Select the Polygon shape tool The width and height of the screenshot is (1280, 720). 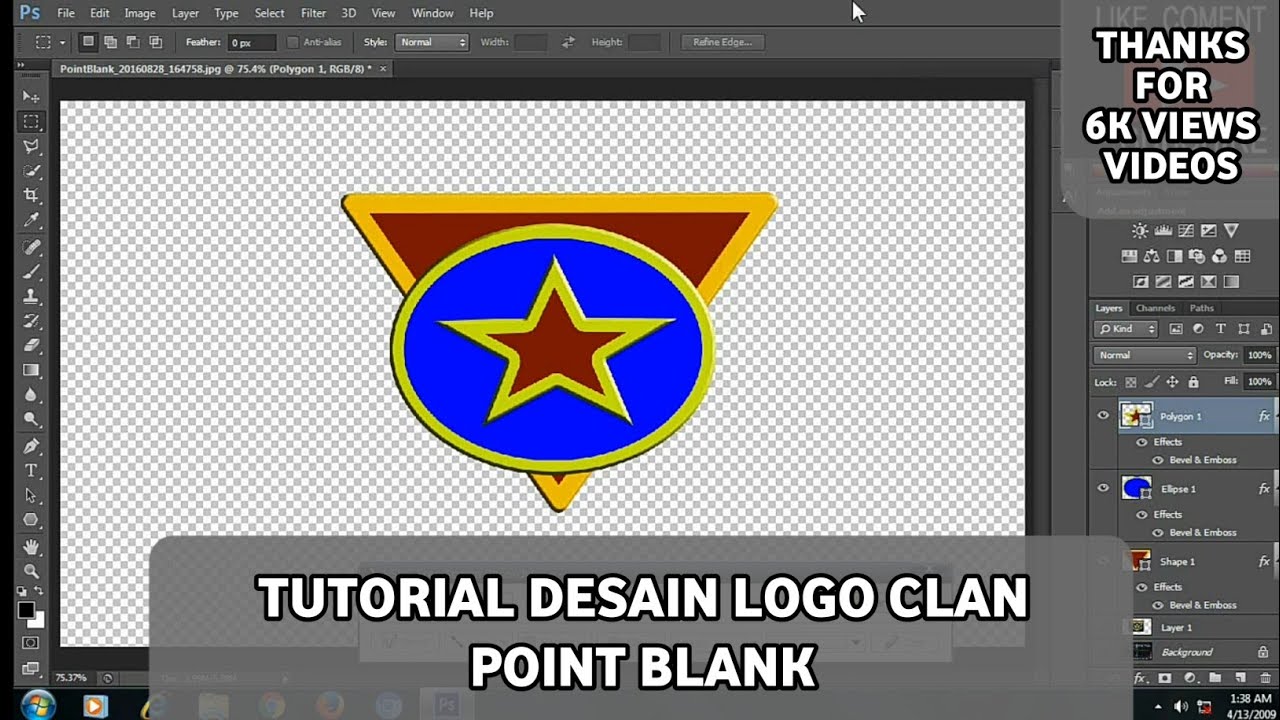31,520
